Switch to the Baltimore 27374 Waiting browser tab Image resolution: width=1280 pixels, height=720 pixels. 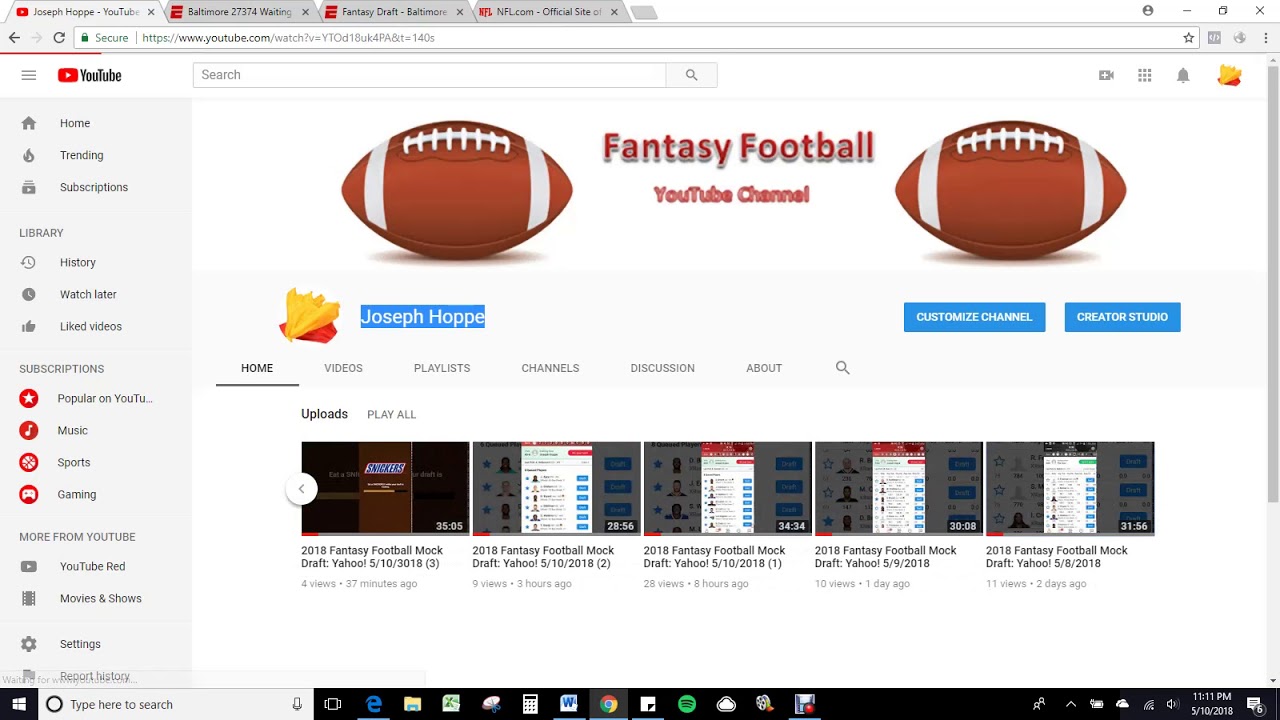tap(238, 12)
